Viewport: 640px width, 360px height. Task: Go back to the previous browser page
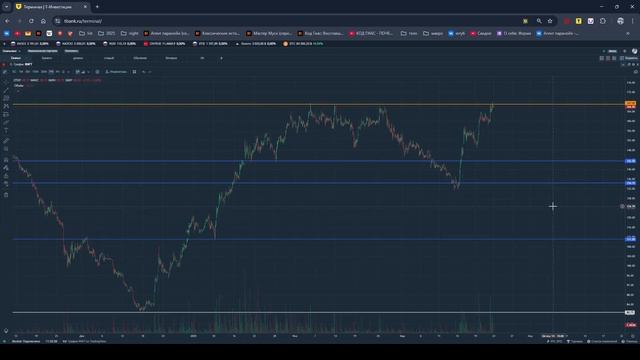7,21
